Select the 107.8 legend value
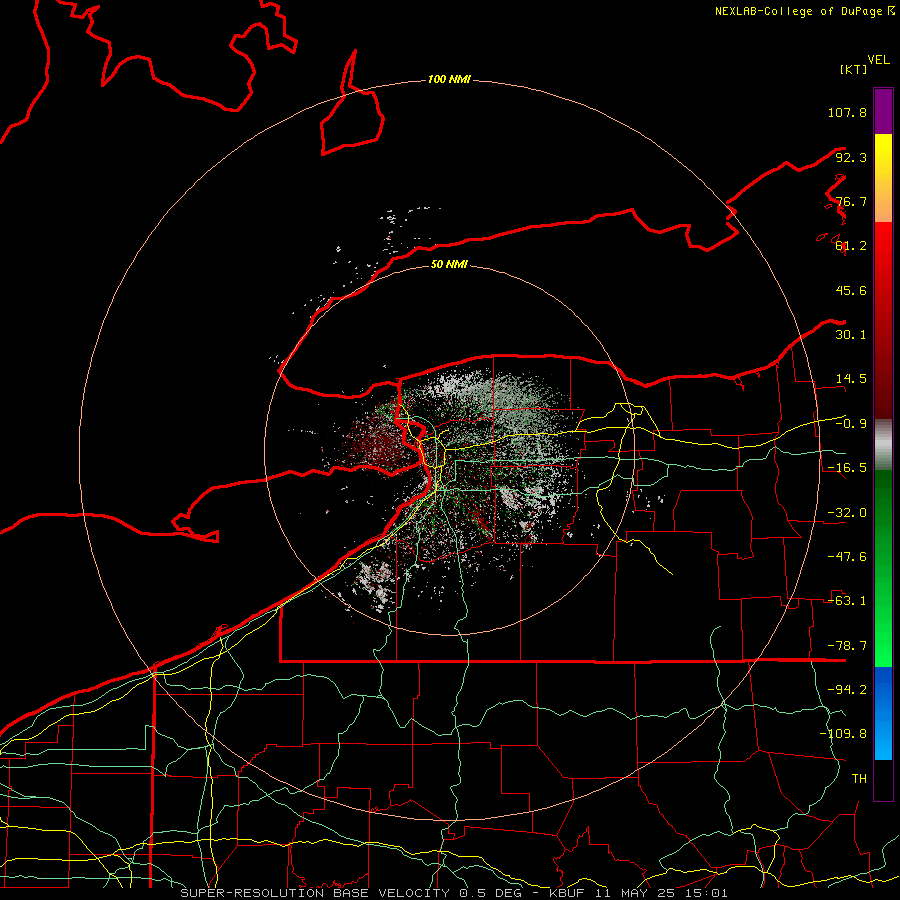This screenshot has width=900, height=900. [847, 112]
